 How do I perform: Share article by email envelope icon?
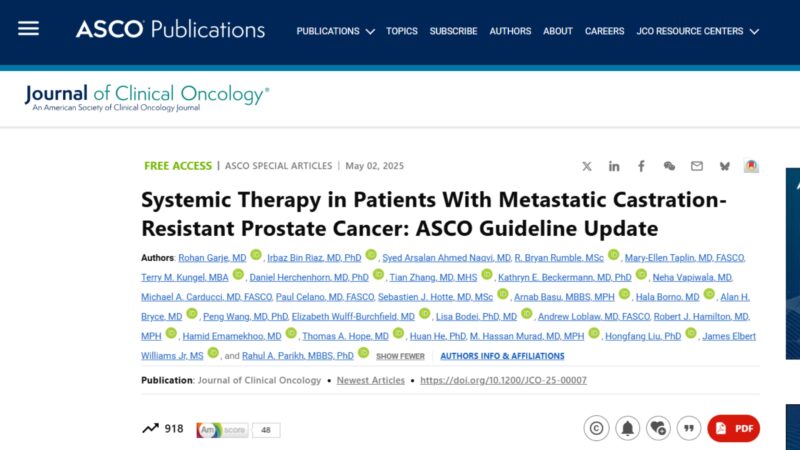click(696, 166)
